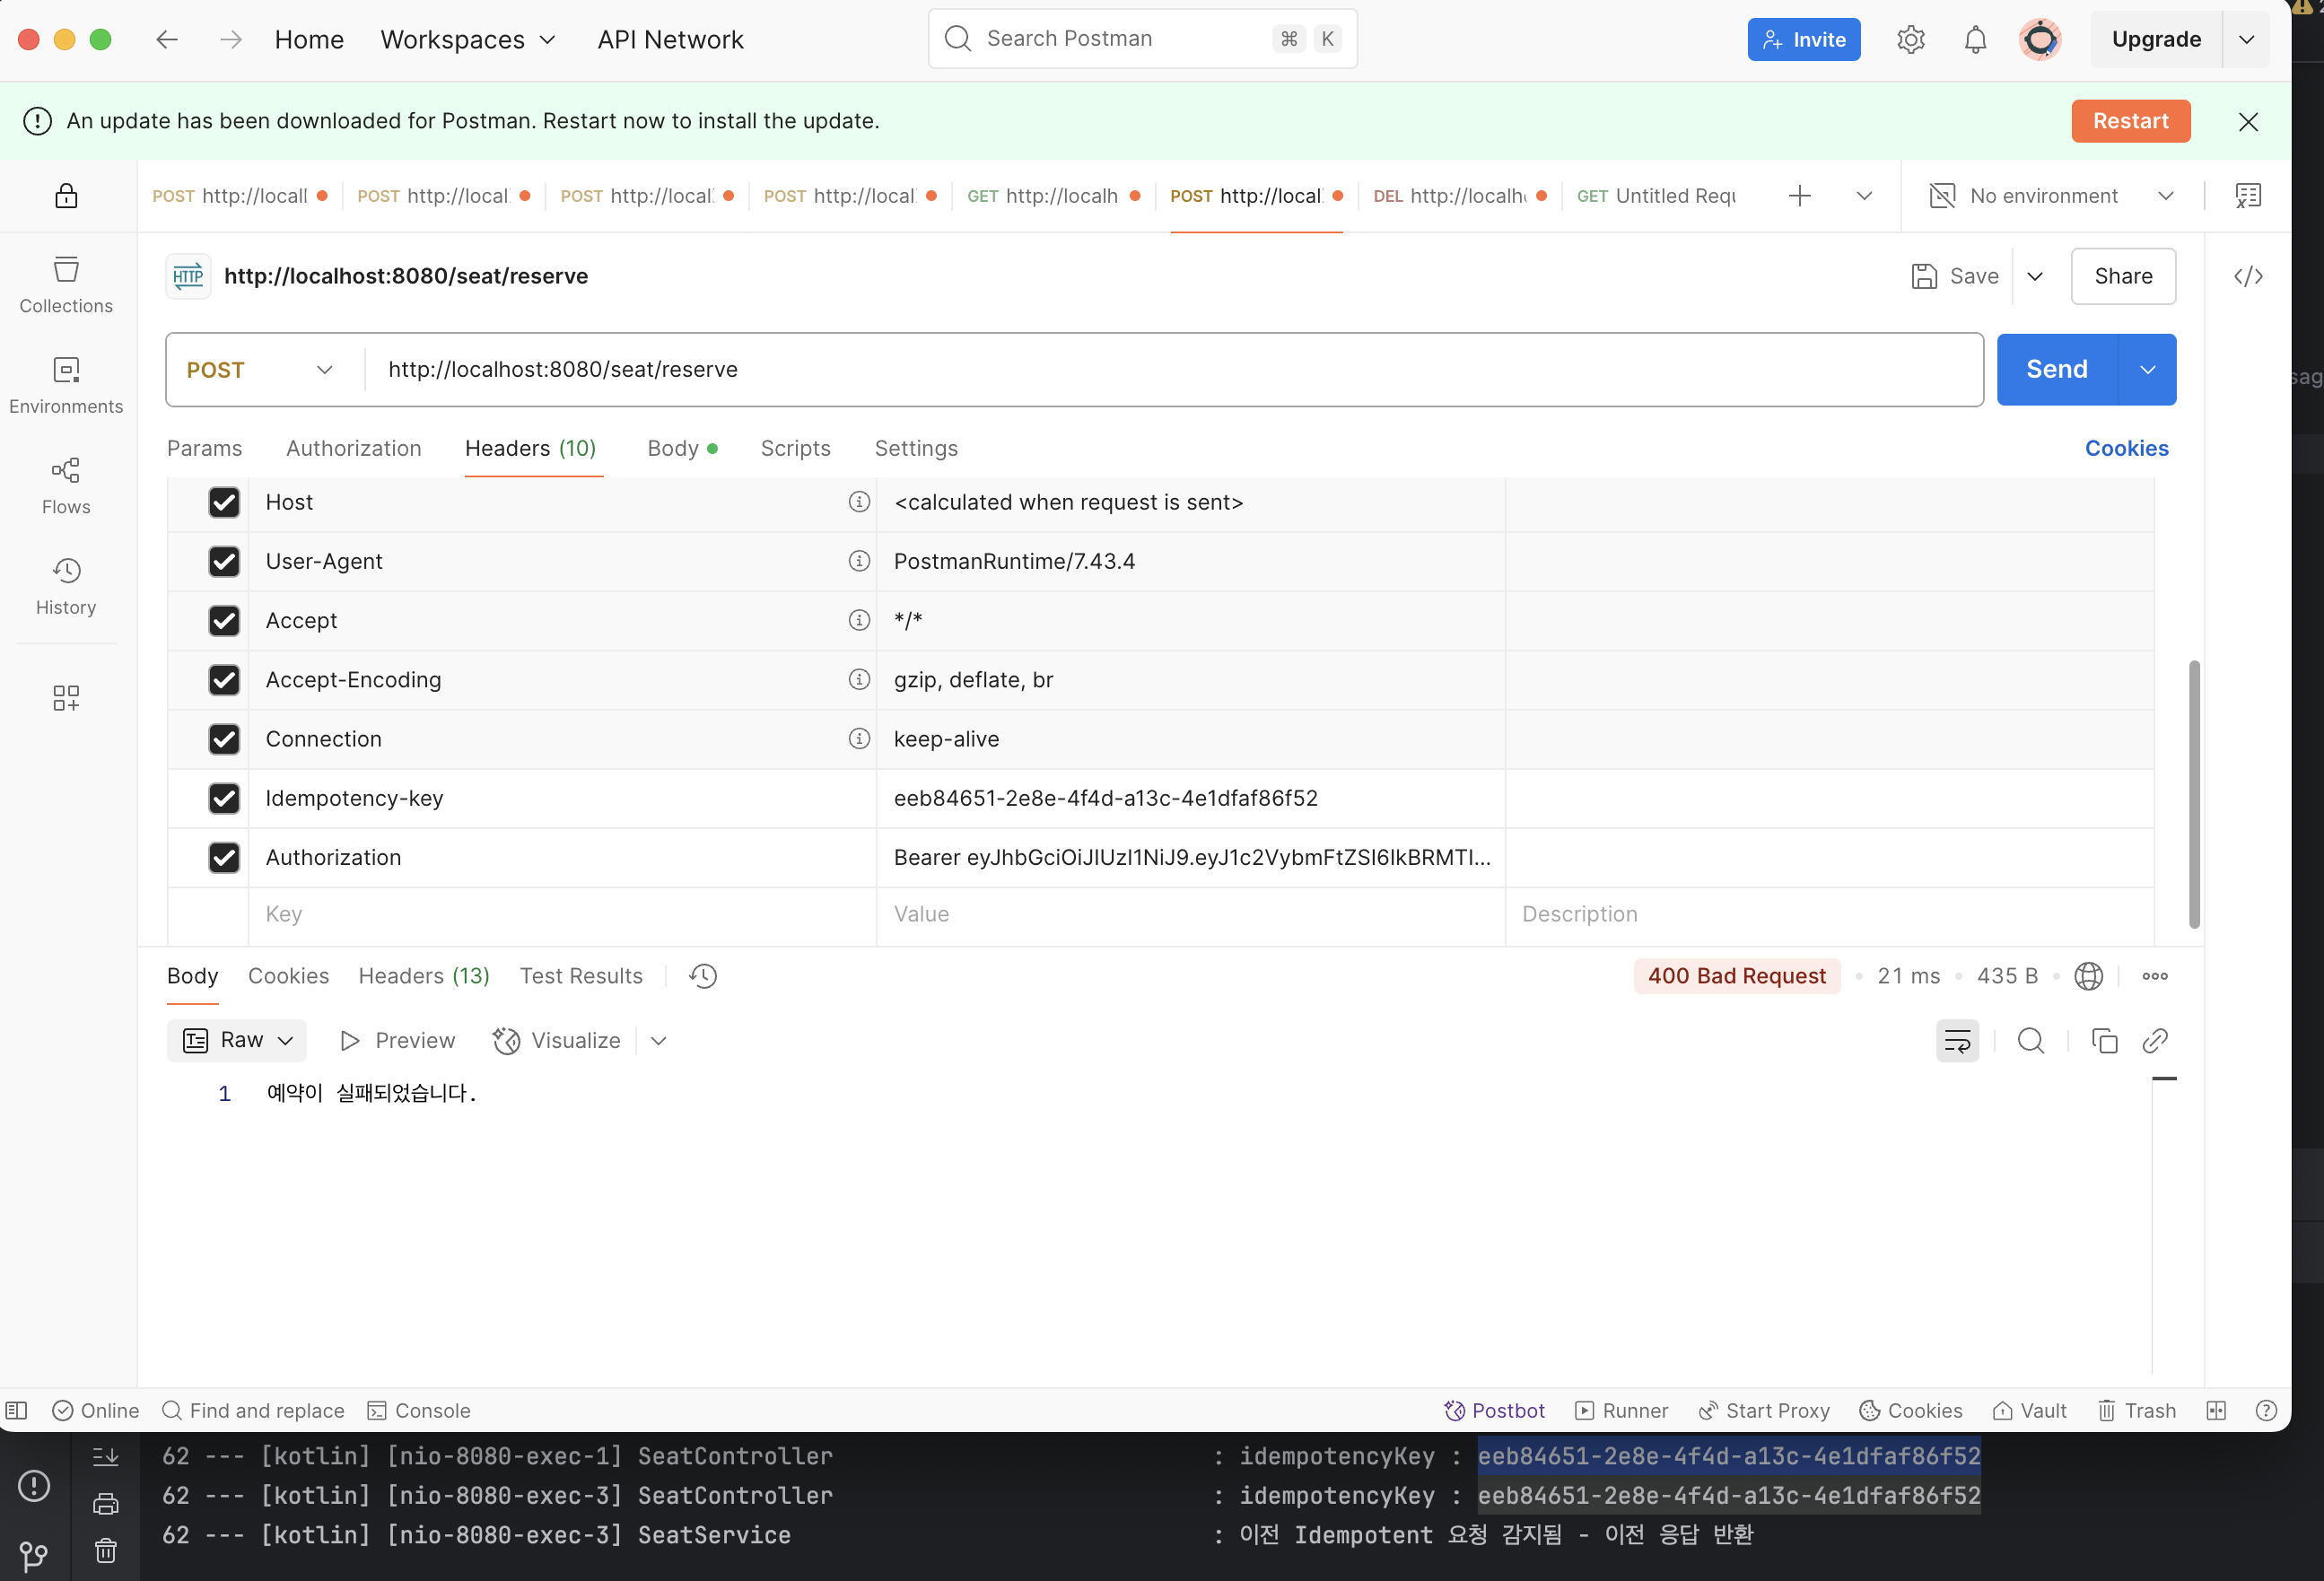This screenshot has height=1581, width=2324.
Task: Uncheck the Accept-Encoding header checkbox
Action: 224,680
